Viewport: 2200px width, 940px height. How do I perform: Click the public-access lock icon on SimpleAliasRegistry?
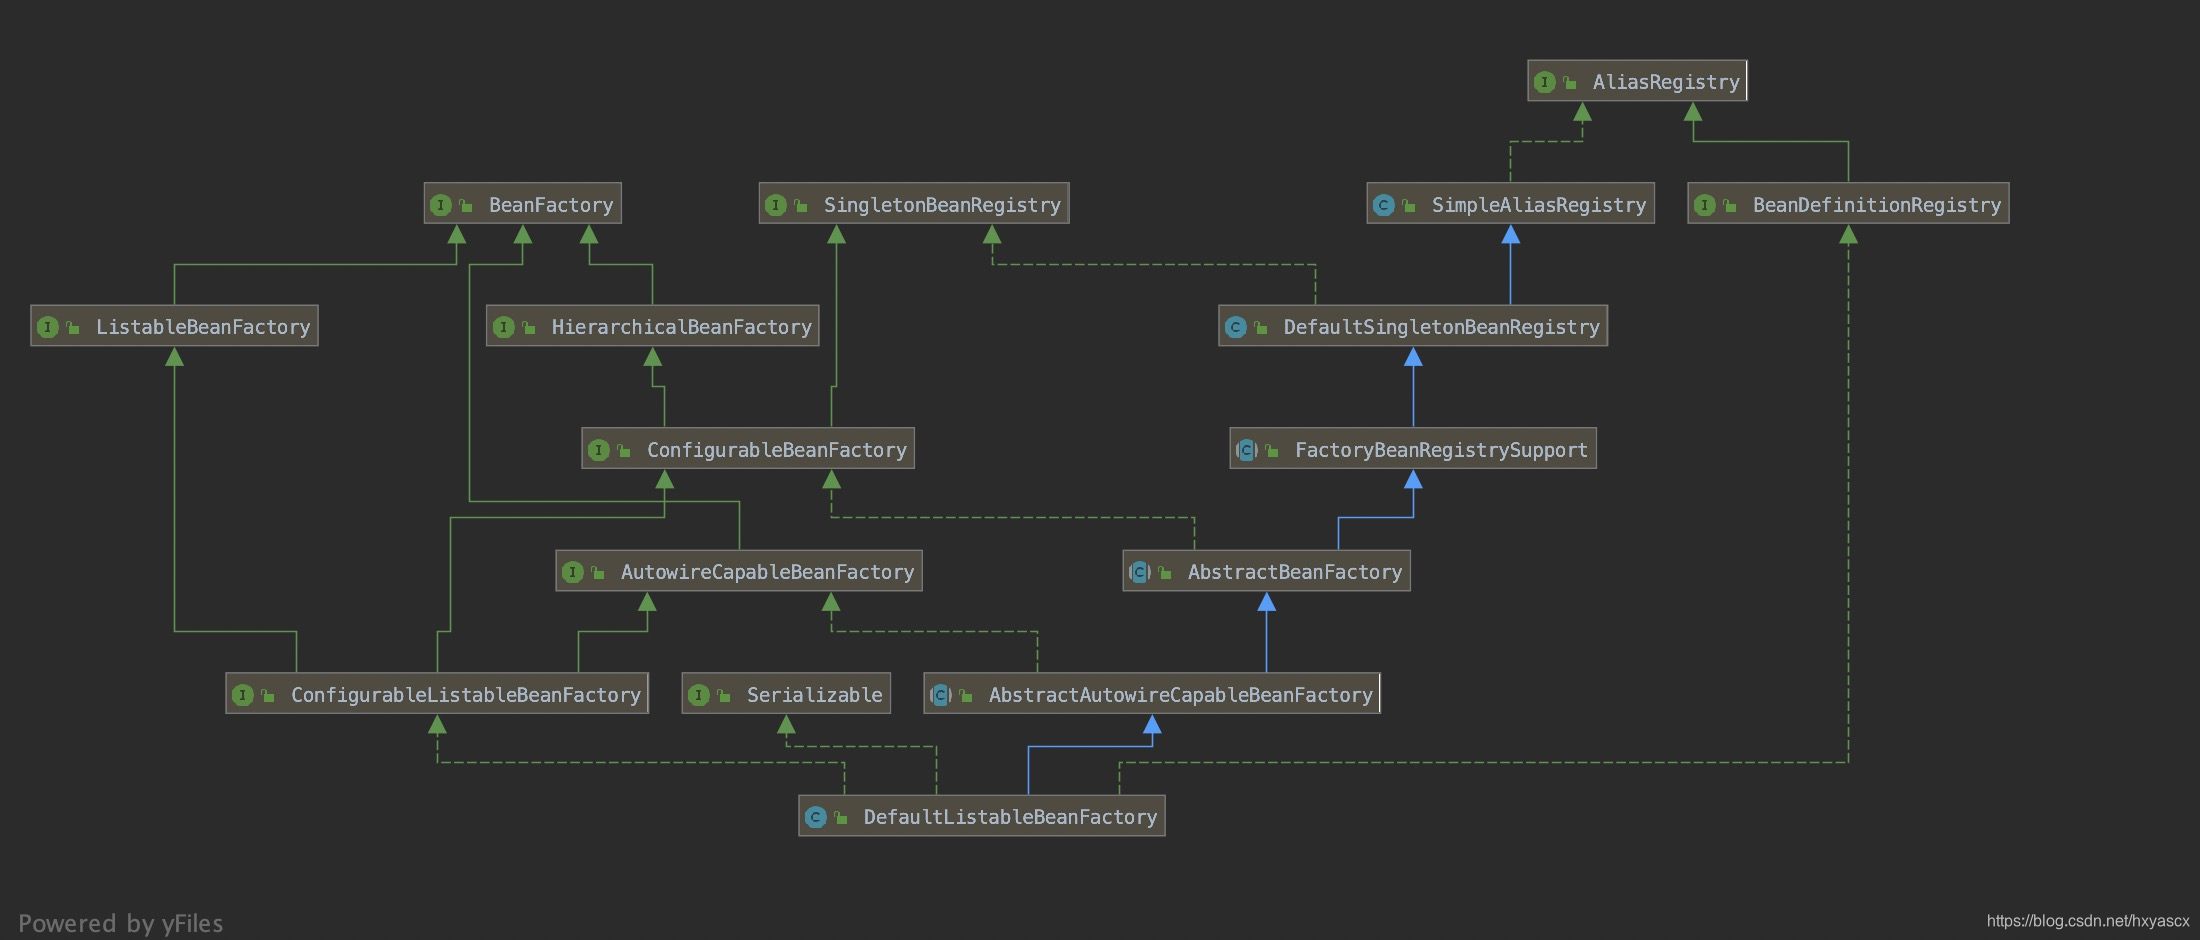point(1409,206)
